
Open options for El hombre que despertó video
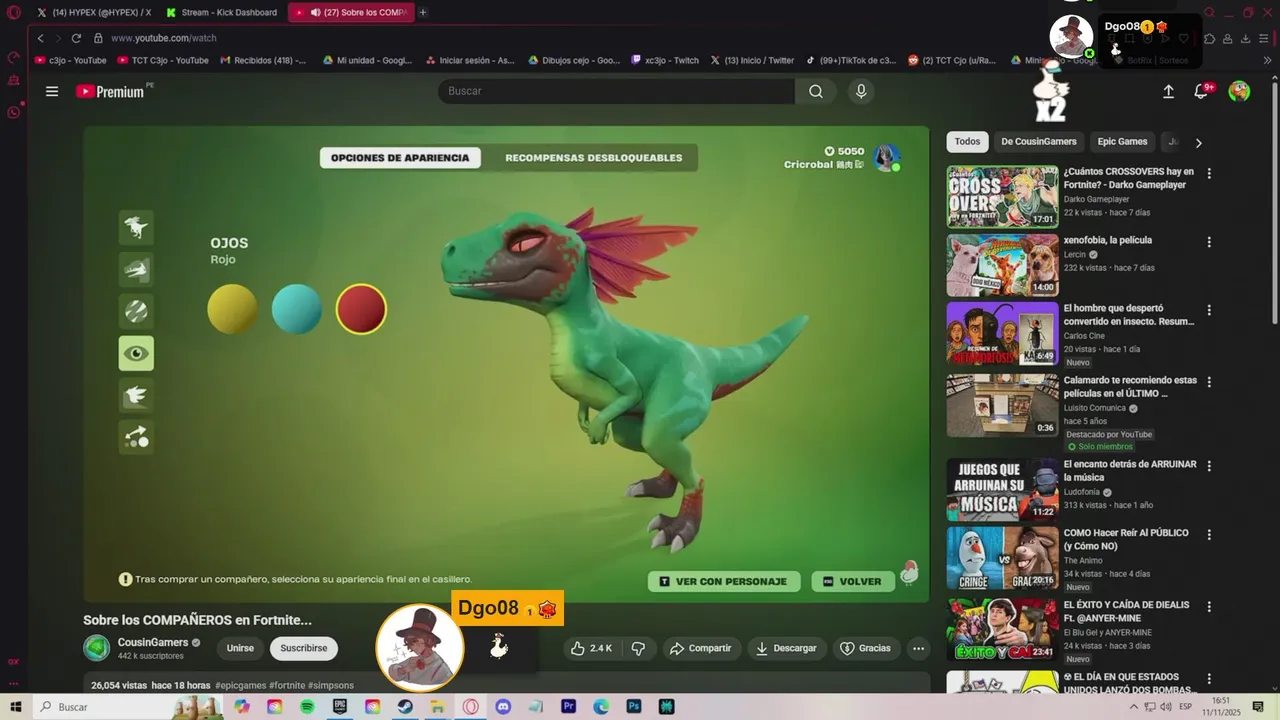pos(1209,310)
